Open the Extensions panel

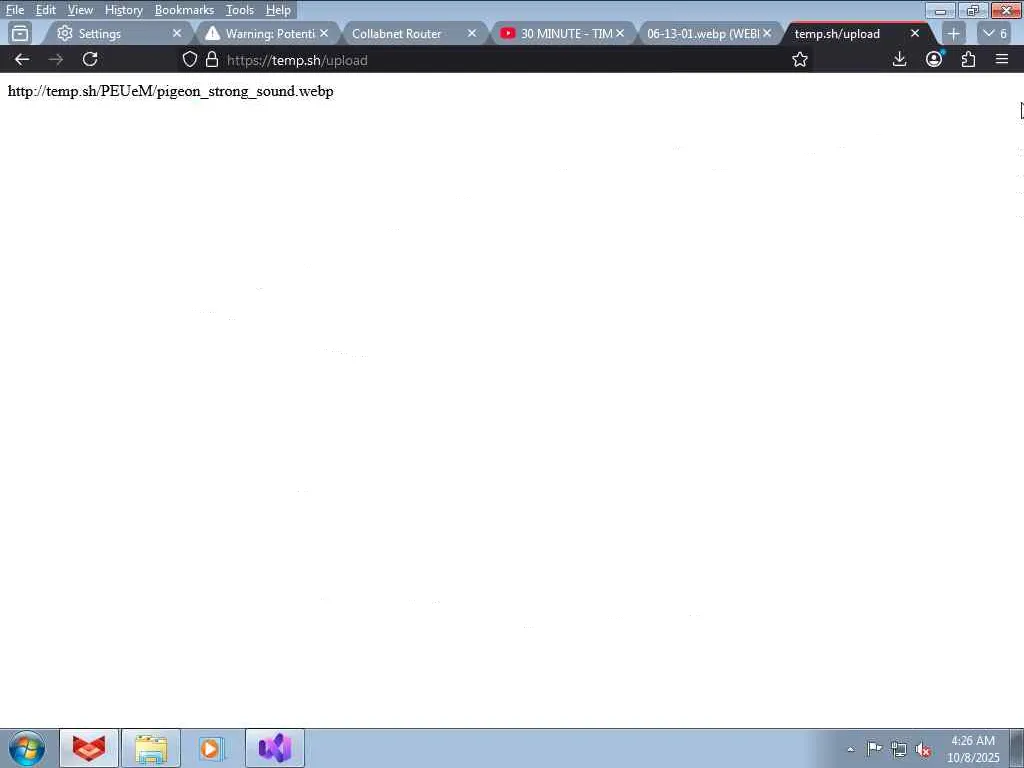[968, 59]
